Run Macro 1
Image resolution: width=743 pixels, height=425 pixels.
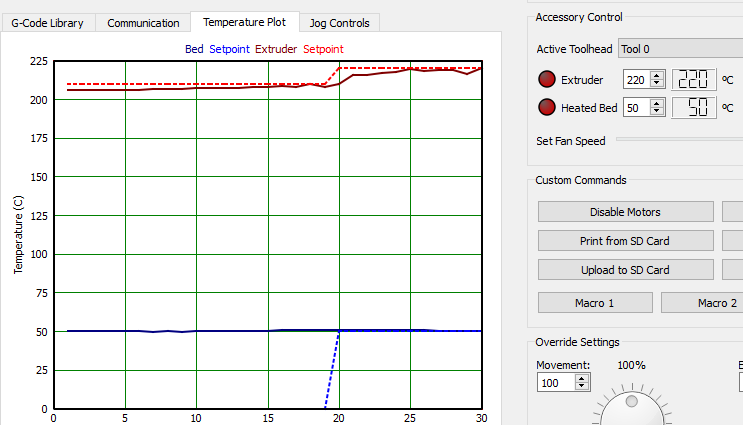tap(595, 303)
